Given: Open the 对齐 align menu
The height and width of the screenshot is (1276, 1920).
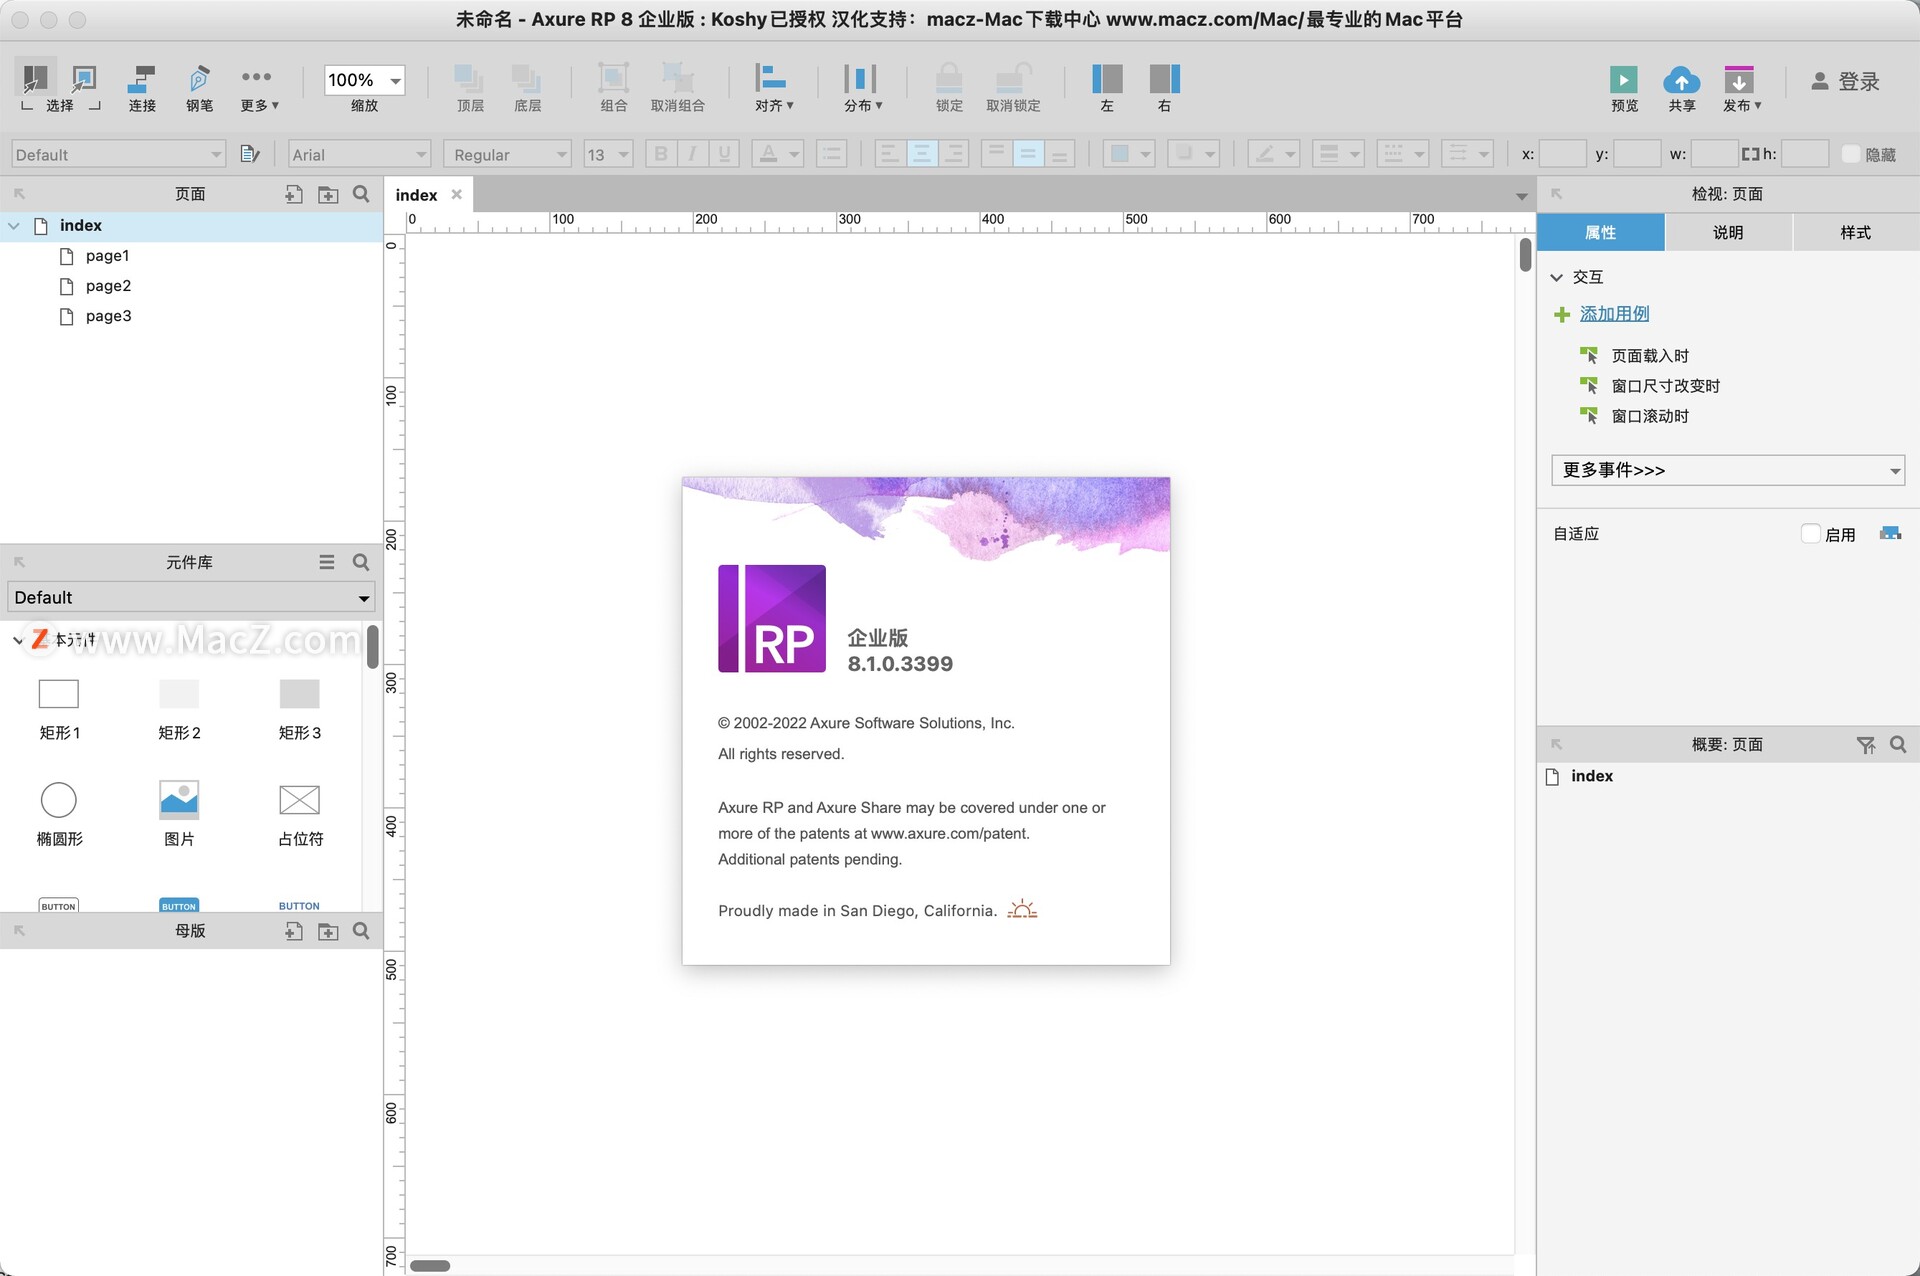Looking at the screenshot, I should click(773, 88).
